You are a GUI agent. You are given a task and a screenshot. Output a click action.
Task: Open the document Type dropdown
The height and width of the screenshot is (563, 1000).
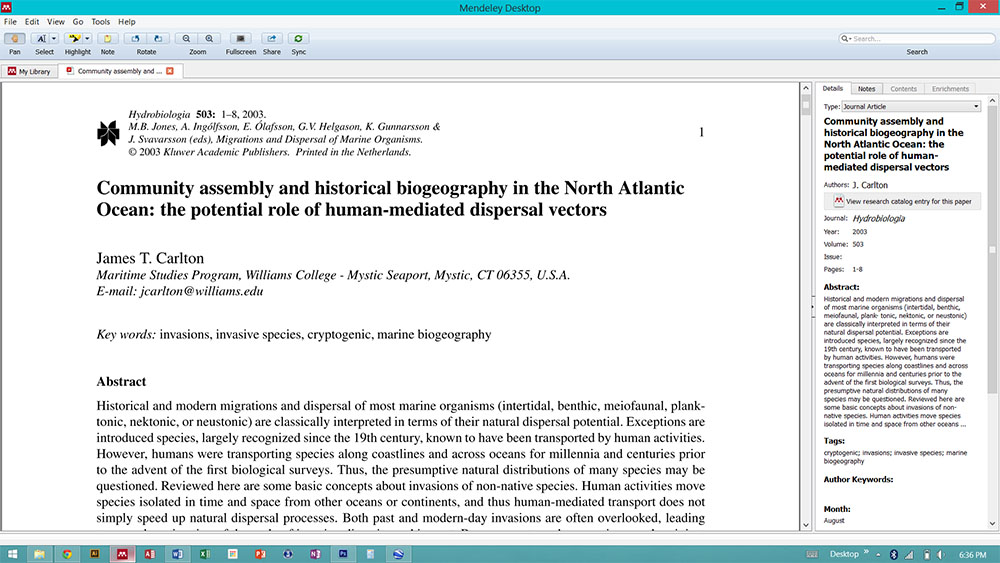tap(911, 106)
